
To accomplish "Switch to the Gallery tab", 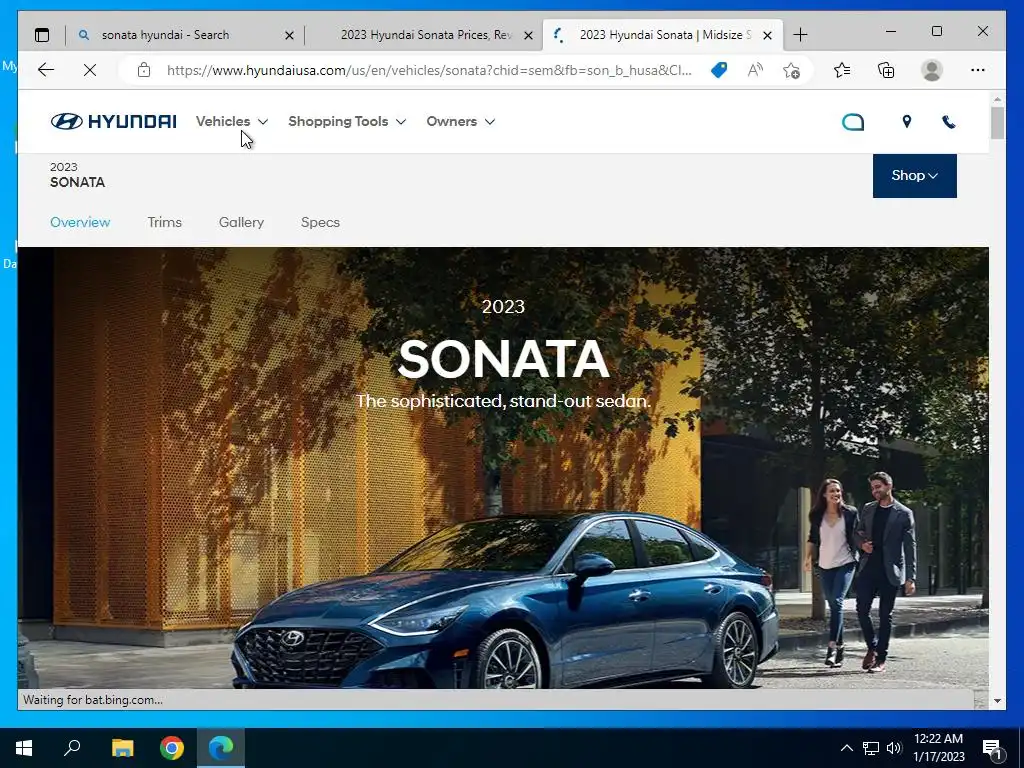I will click(241, 222).
